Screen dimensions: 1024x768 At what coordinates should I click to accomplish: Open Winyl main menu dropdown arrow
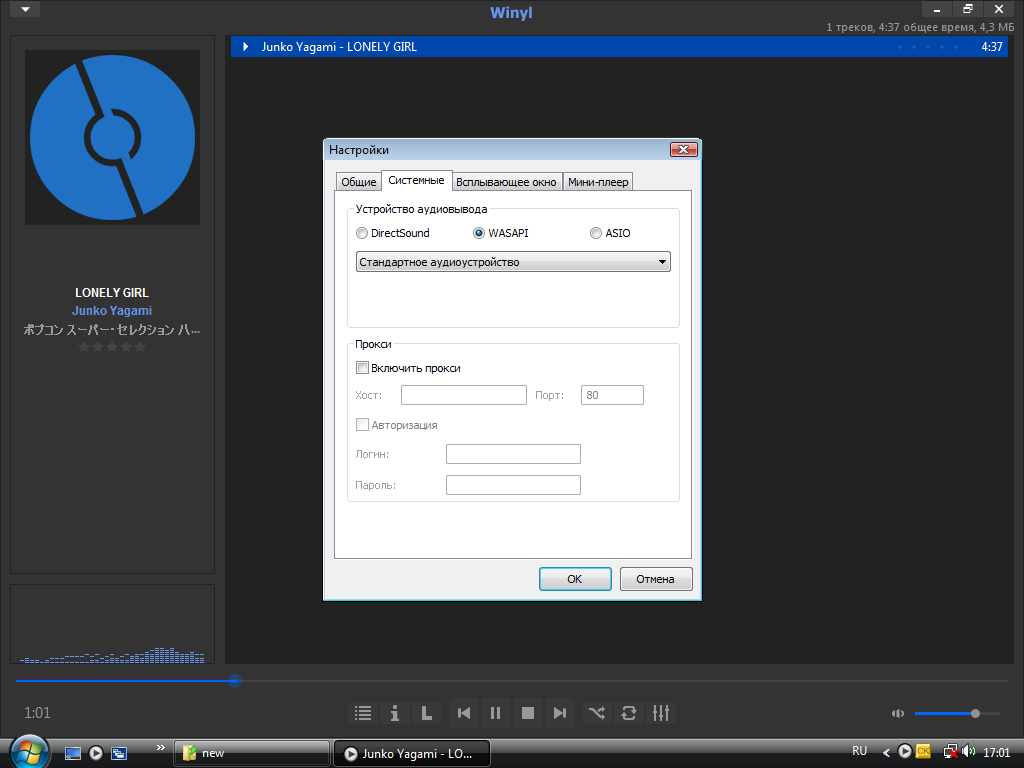25,9
